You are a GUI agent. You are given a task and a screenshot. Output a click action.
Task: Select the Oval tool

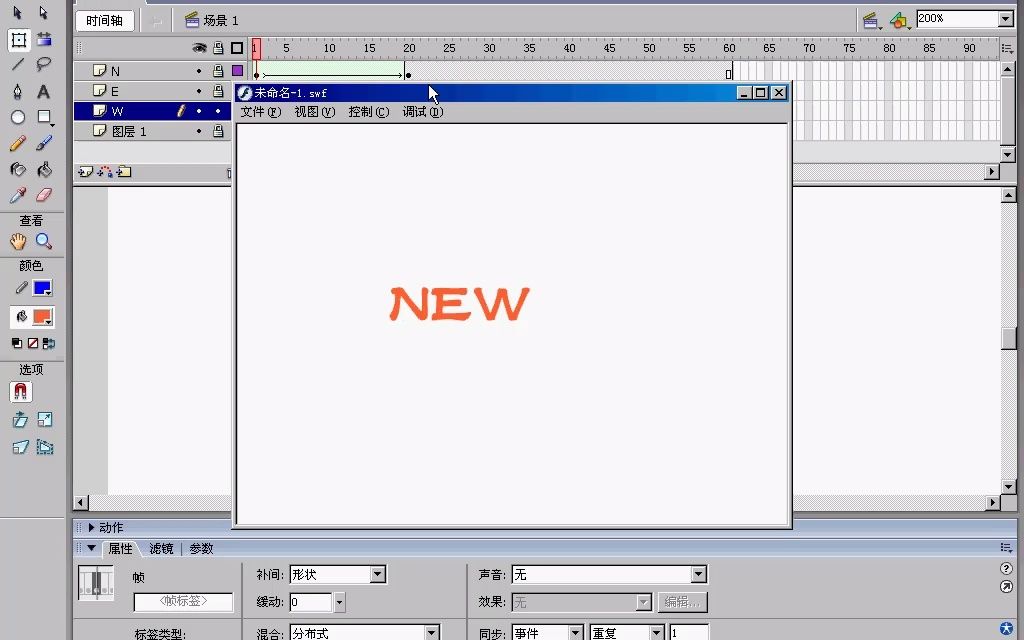(x=18, y=118)
